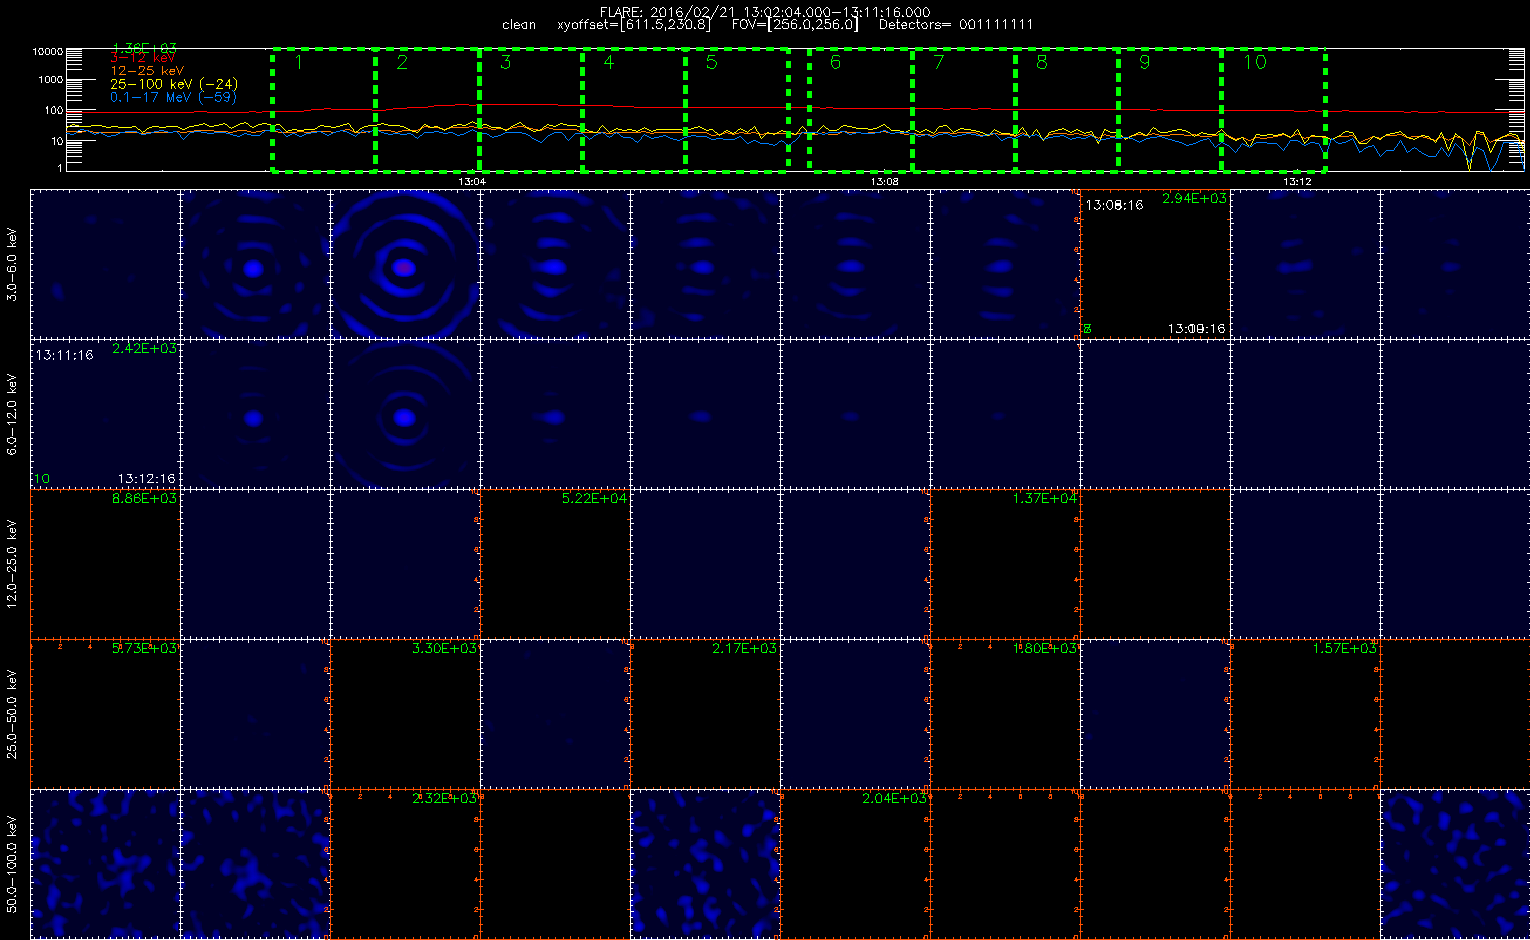
Task: Open the brightest 3.0-6.0 keV image with red core
Action: pyautogui.click(x=405, y=264)
